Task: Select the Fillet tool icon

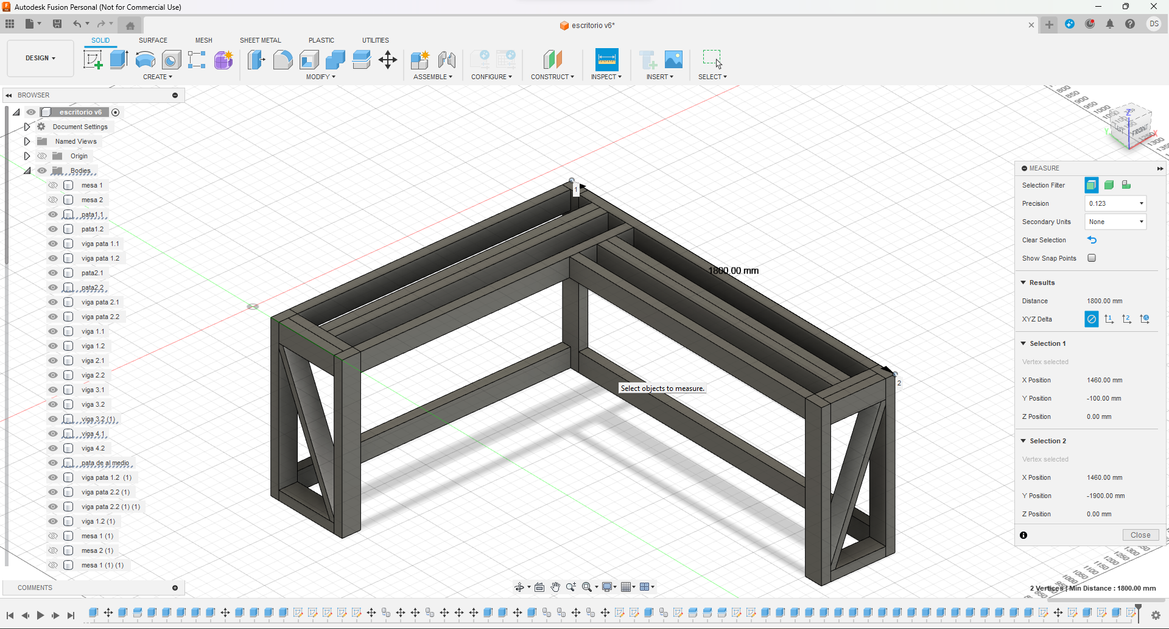Action: coord(283,60)
